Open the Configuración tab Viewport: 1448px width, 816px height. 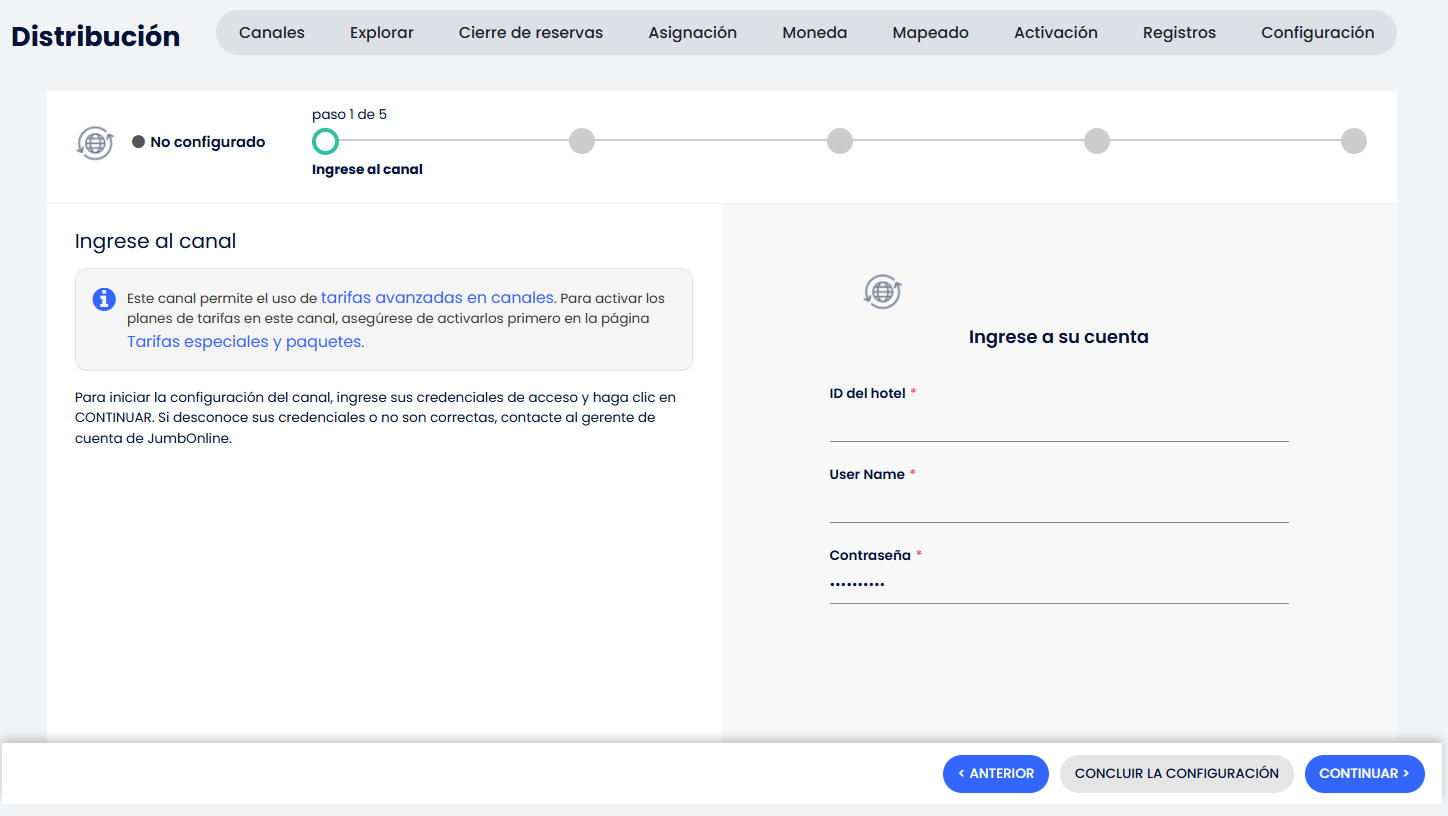coord(1317,33)
